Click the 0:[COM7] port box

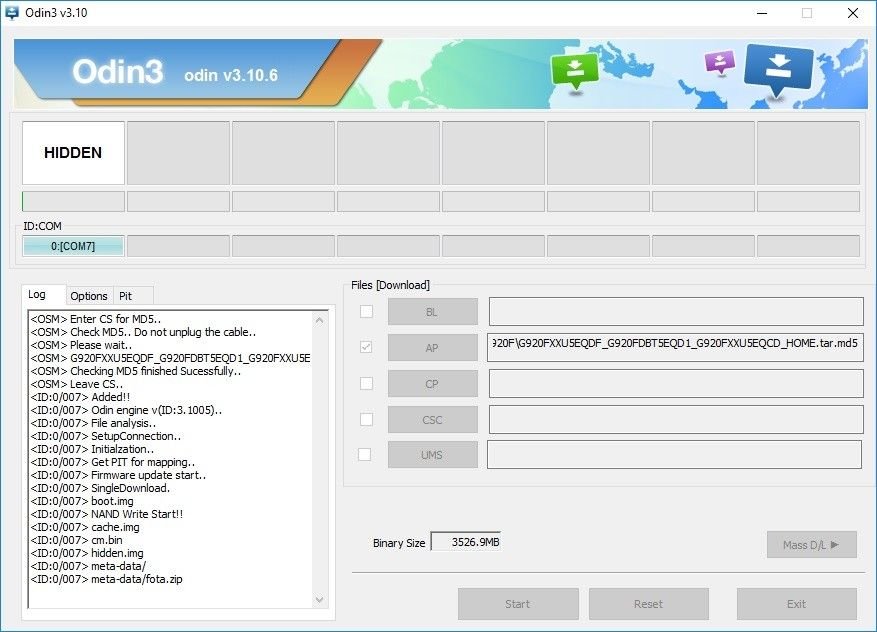[73, 246]
